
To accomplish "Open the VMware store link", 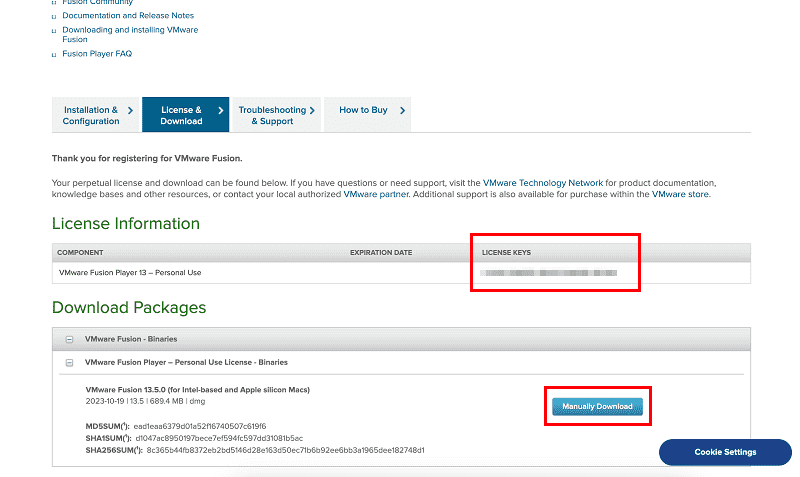I will pos(680,194).
